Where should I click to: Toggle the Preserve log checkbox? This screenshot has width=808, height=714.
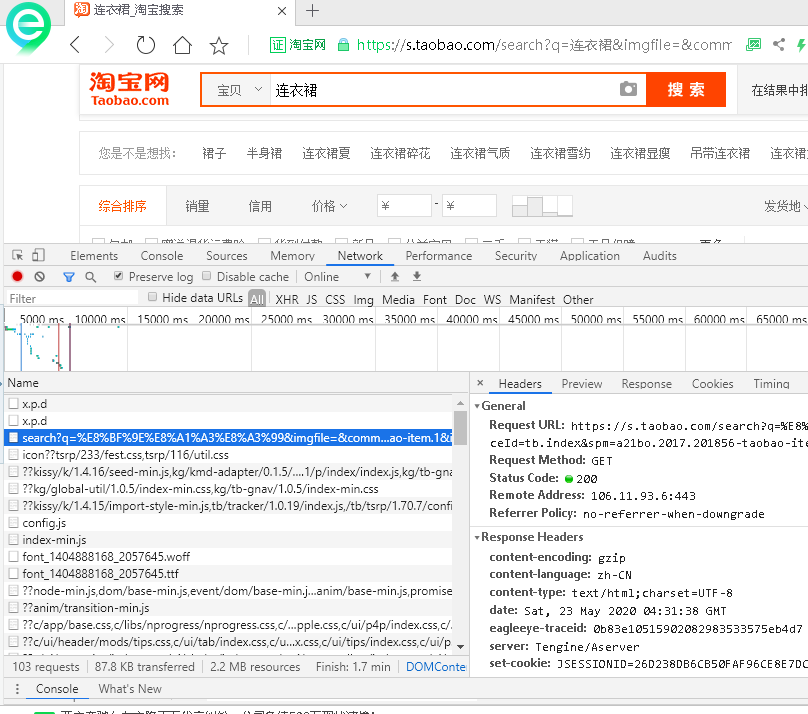pyautogui.click(x=119, y=276)
